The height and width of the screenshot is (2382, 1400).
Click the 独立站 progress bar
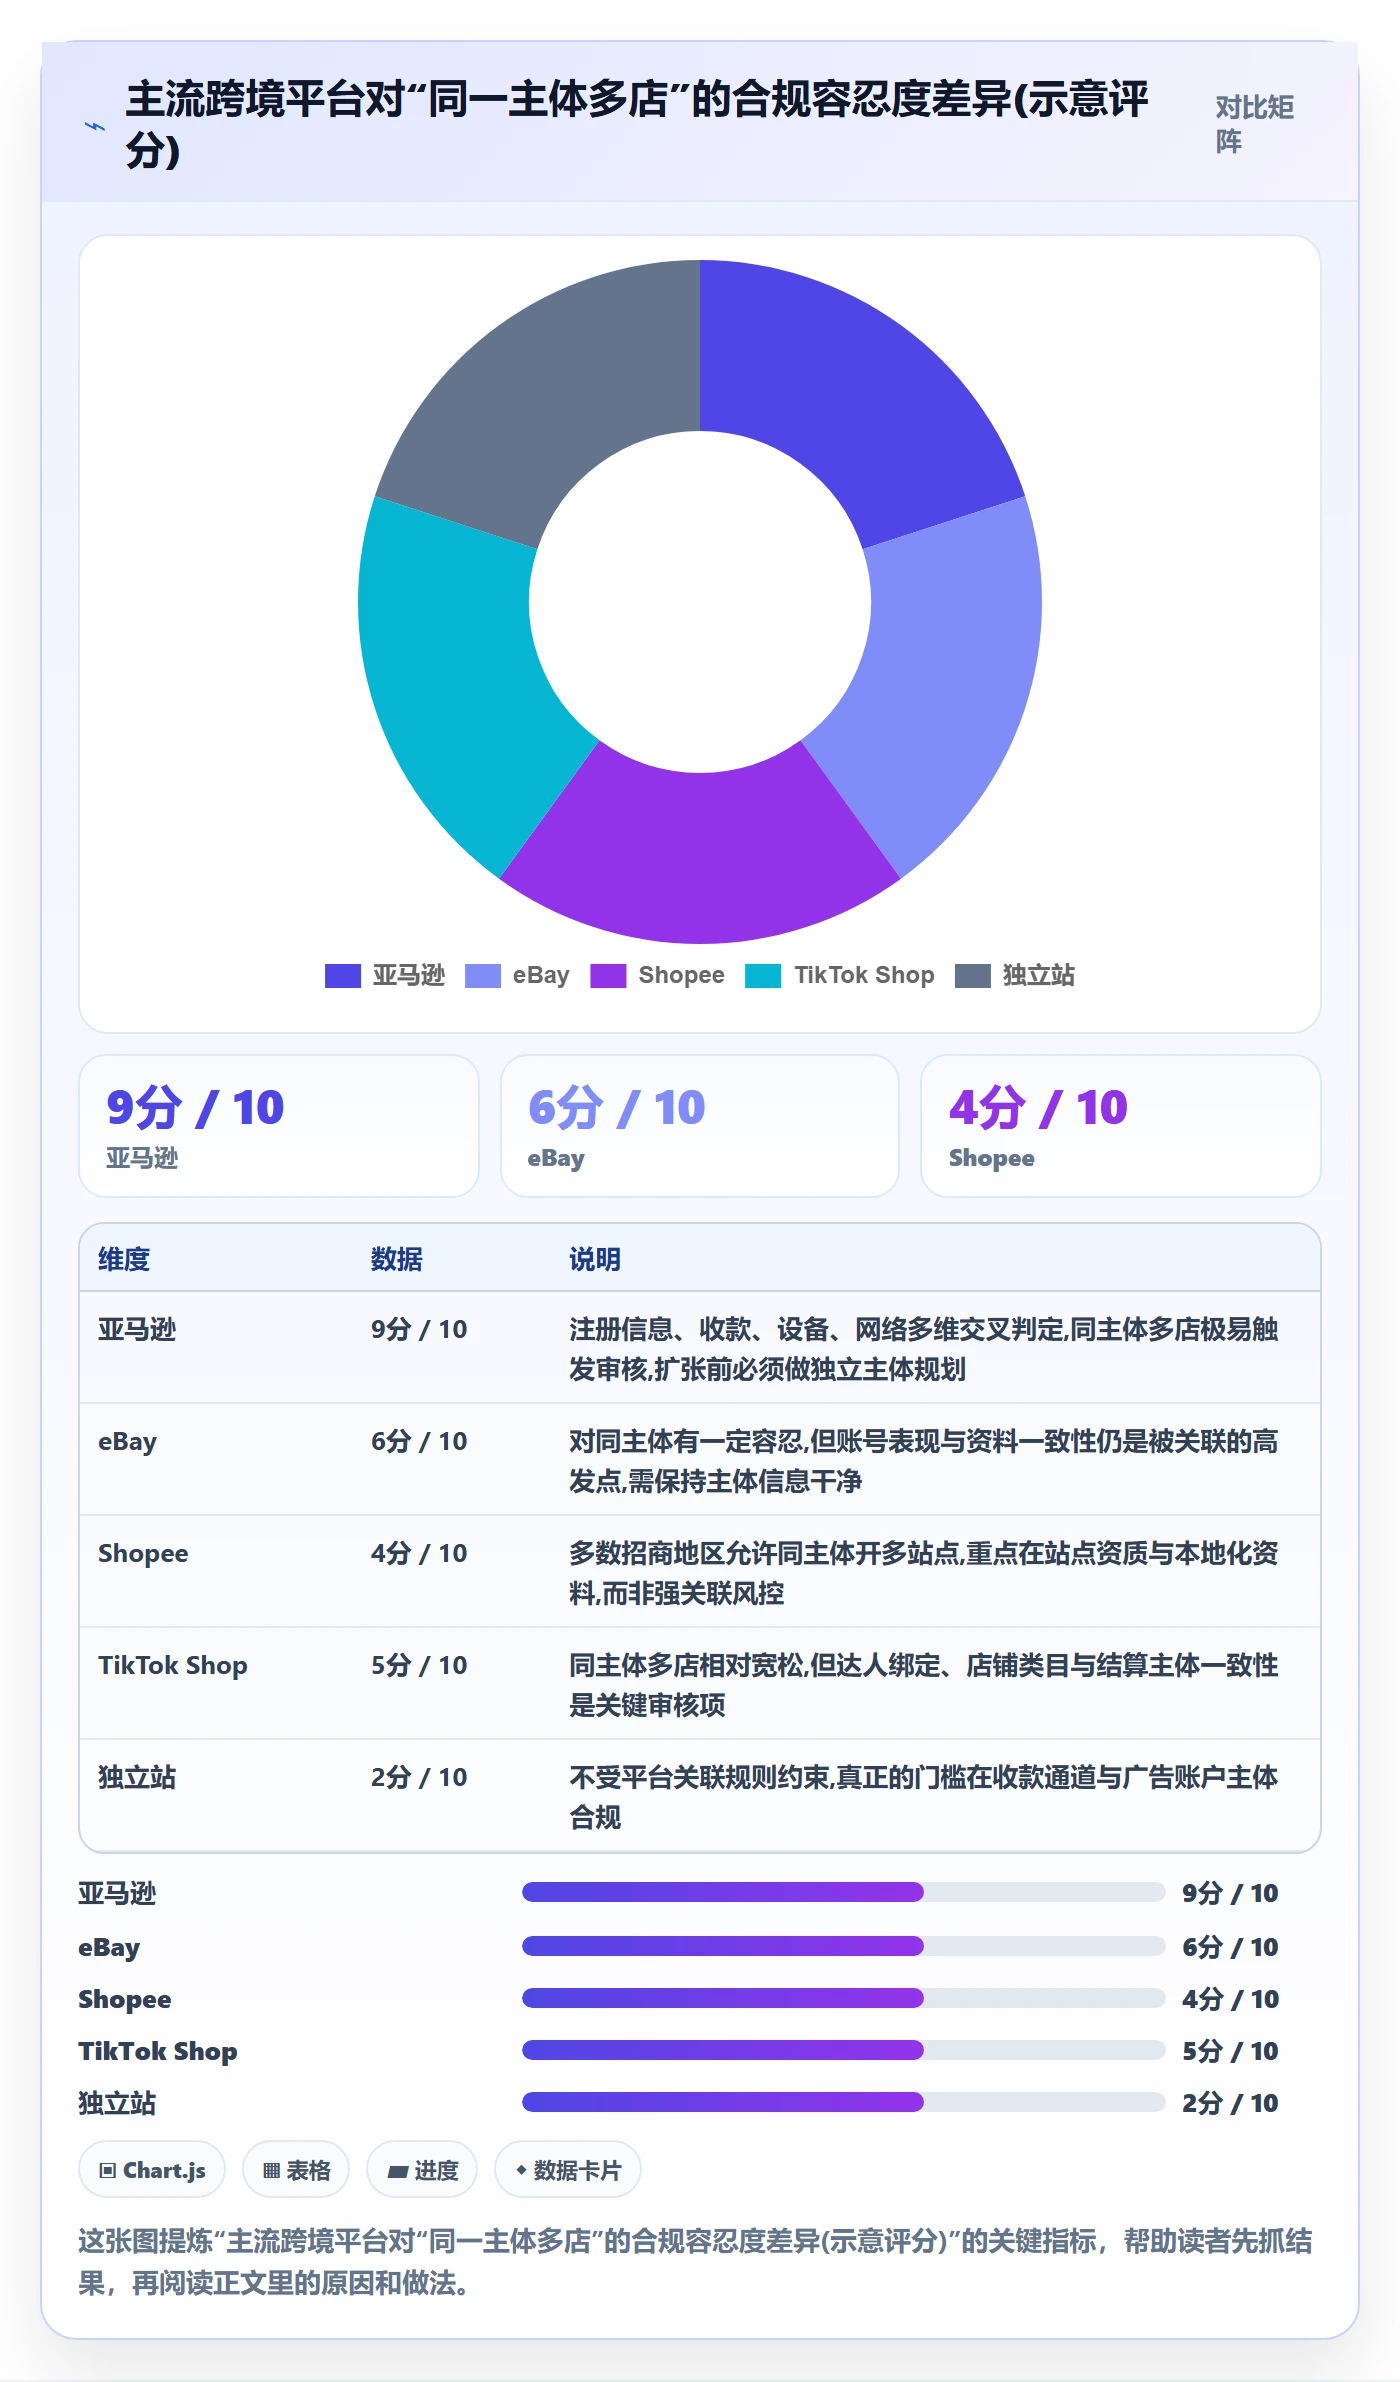click(843, 2102)
